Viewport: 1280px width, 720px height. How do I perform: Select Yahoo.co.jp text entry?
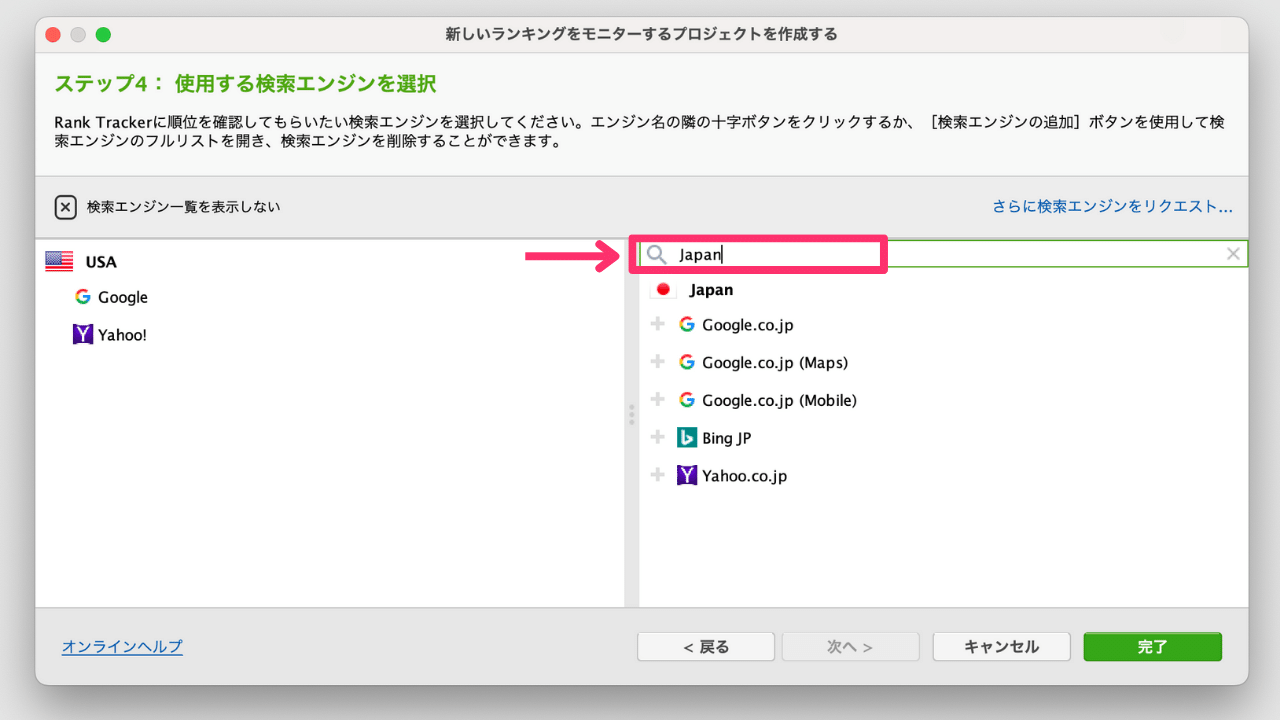(745, 476)
